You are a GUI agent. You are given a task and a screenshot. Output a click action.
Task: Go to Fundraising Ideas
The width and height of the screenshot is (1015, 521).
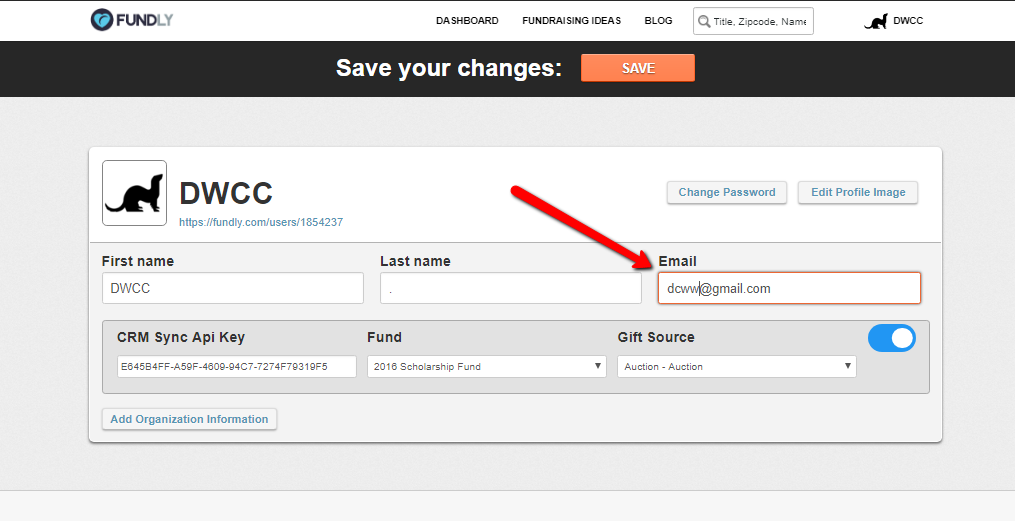point(572,21)
